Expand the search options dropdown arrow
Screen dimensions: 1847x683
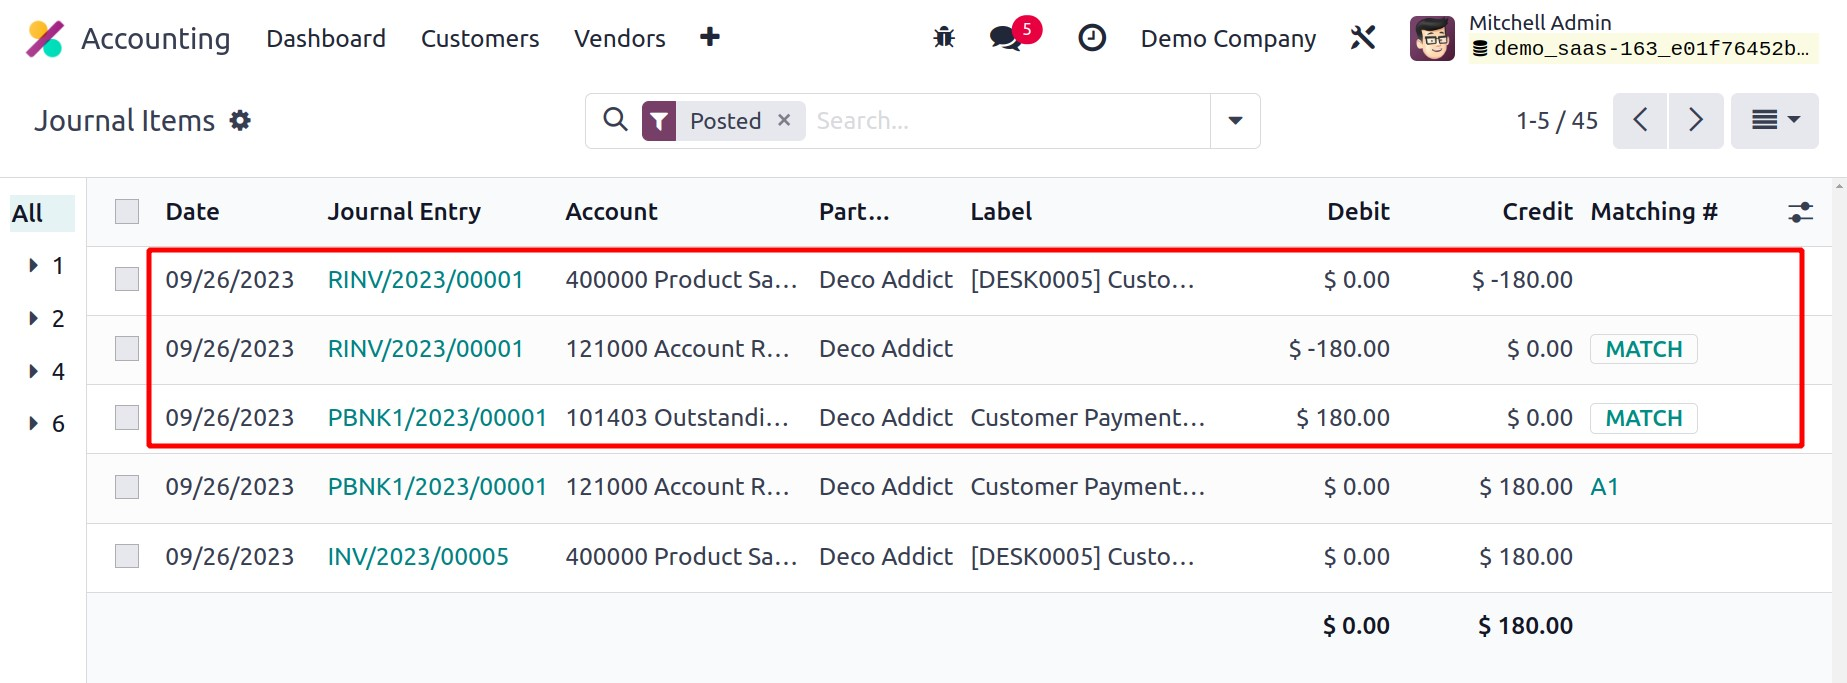pyautogui.click(x=1235, y=121)
